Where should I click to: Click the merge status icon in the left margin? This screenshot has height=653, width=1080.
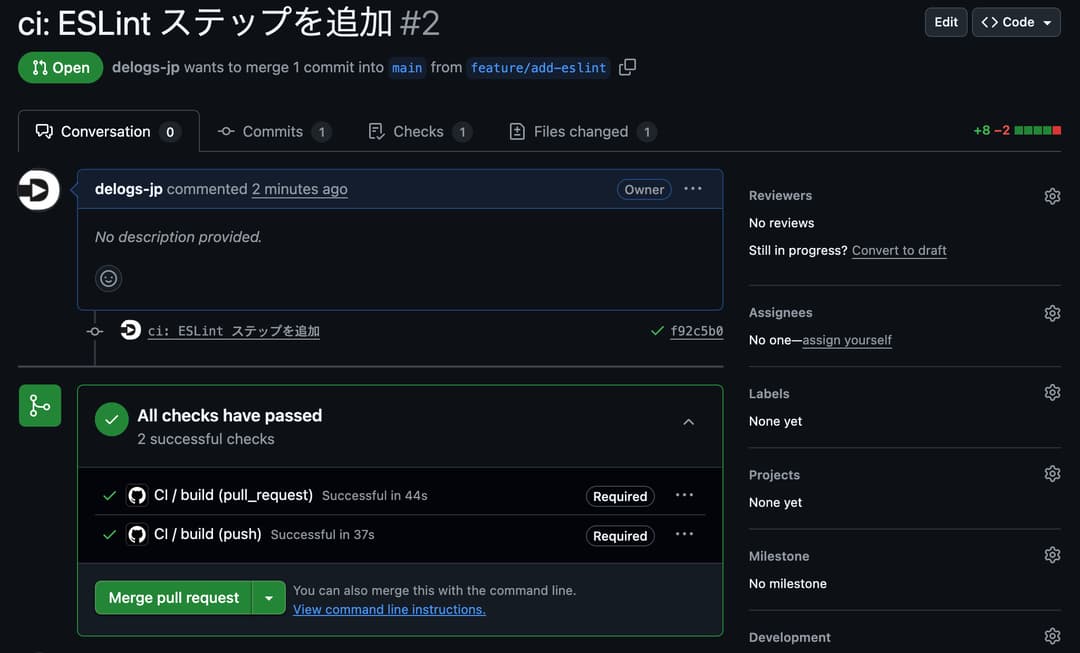click(39, 405)
